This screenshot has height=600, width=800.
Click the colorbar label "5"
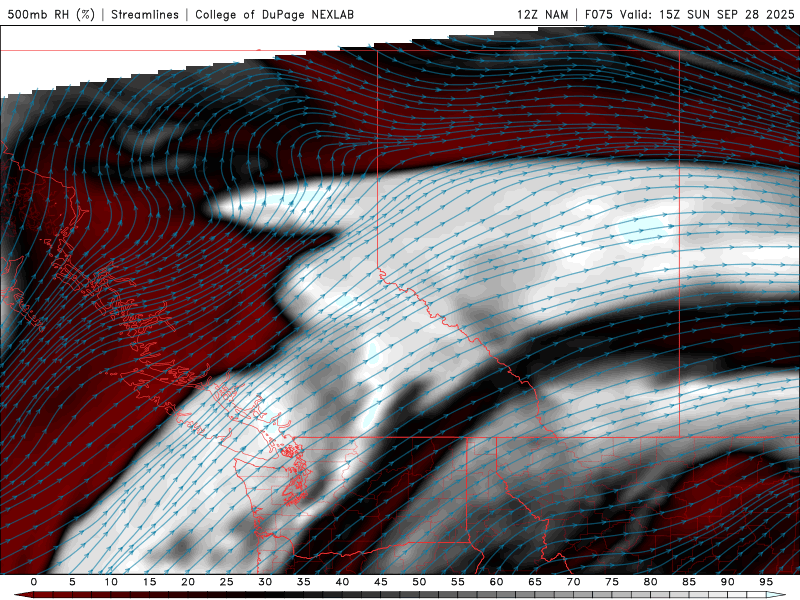click(x=72, y=582)
